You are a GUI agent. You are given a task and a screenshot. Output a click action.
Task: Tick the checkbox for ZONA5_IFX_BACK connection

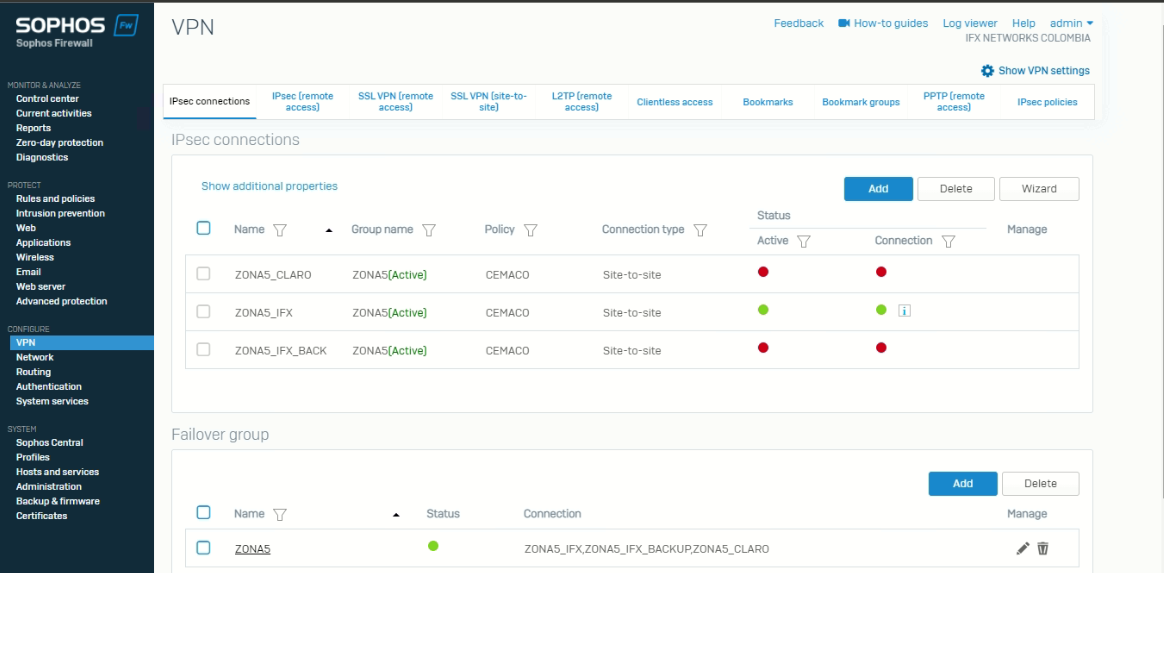tap(204, 350)
